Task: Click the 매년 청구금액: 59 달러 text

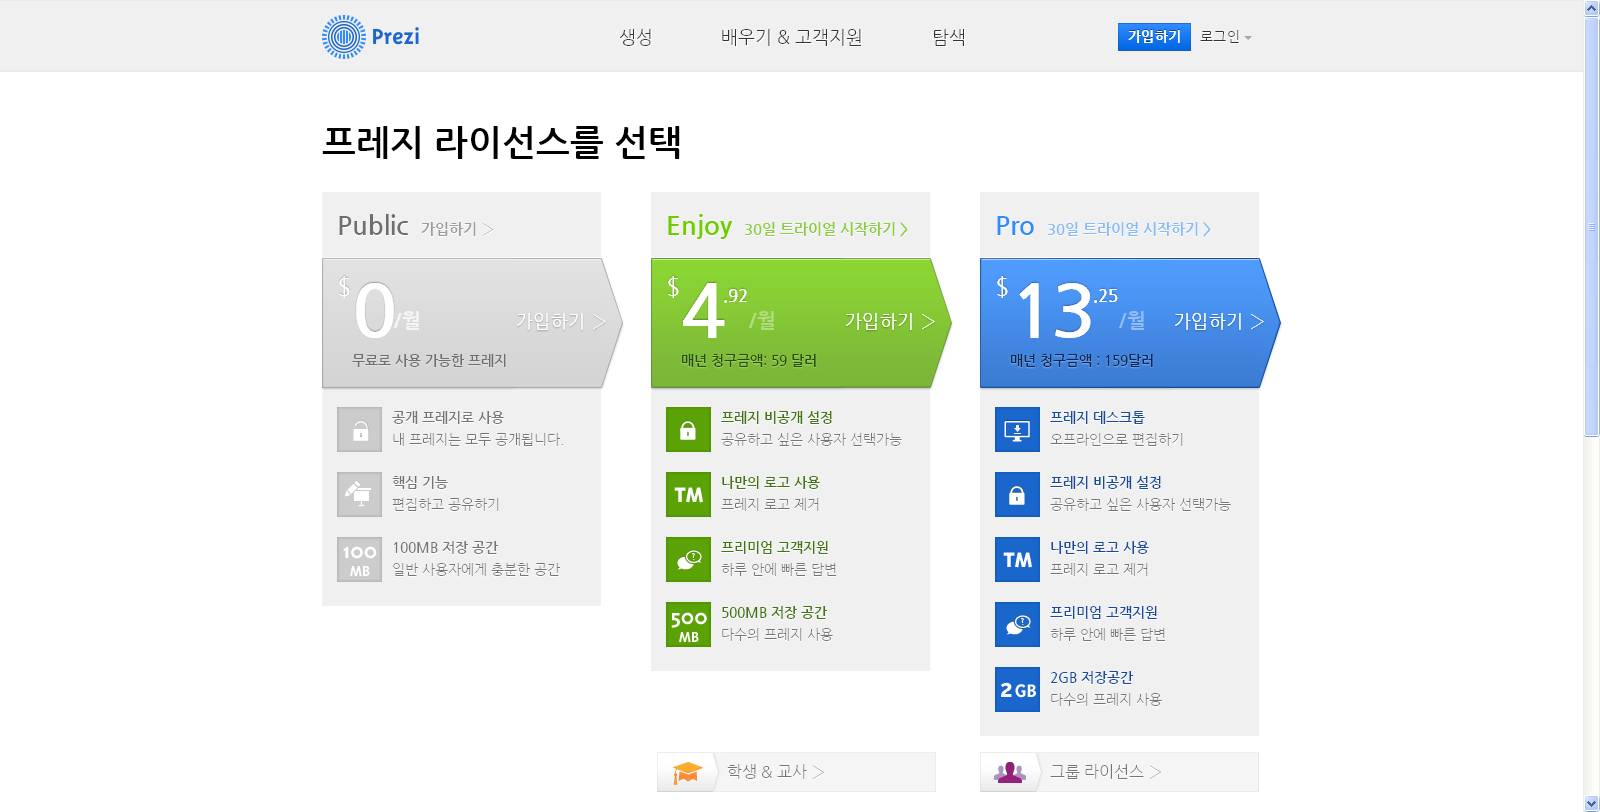Action: (x=749, y=360)
